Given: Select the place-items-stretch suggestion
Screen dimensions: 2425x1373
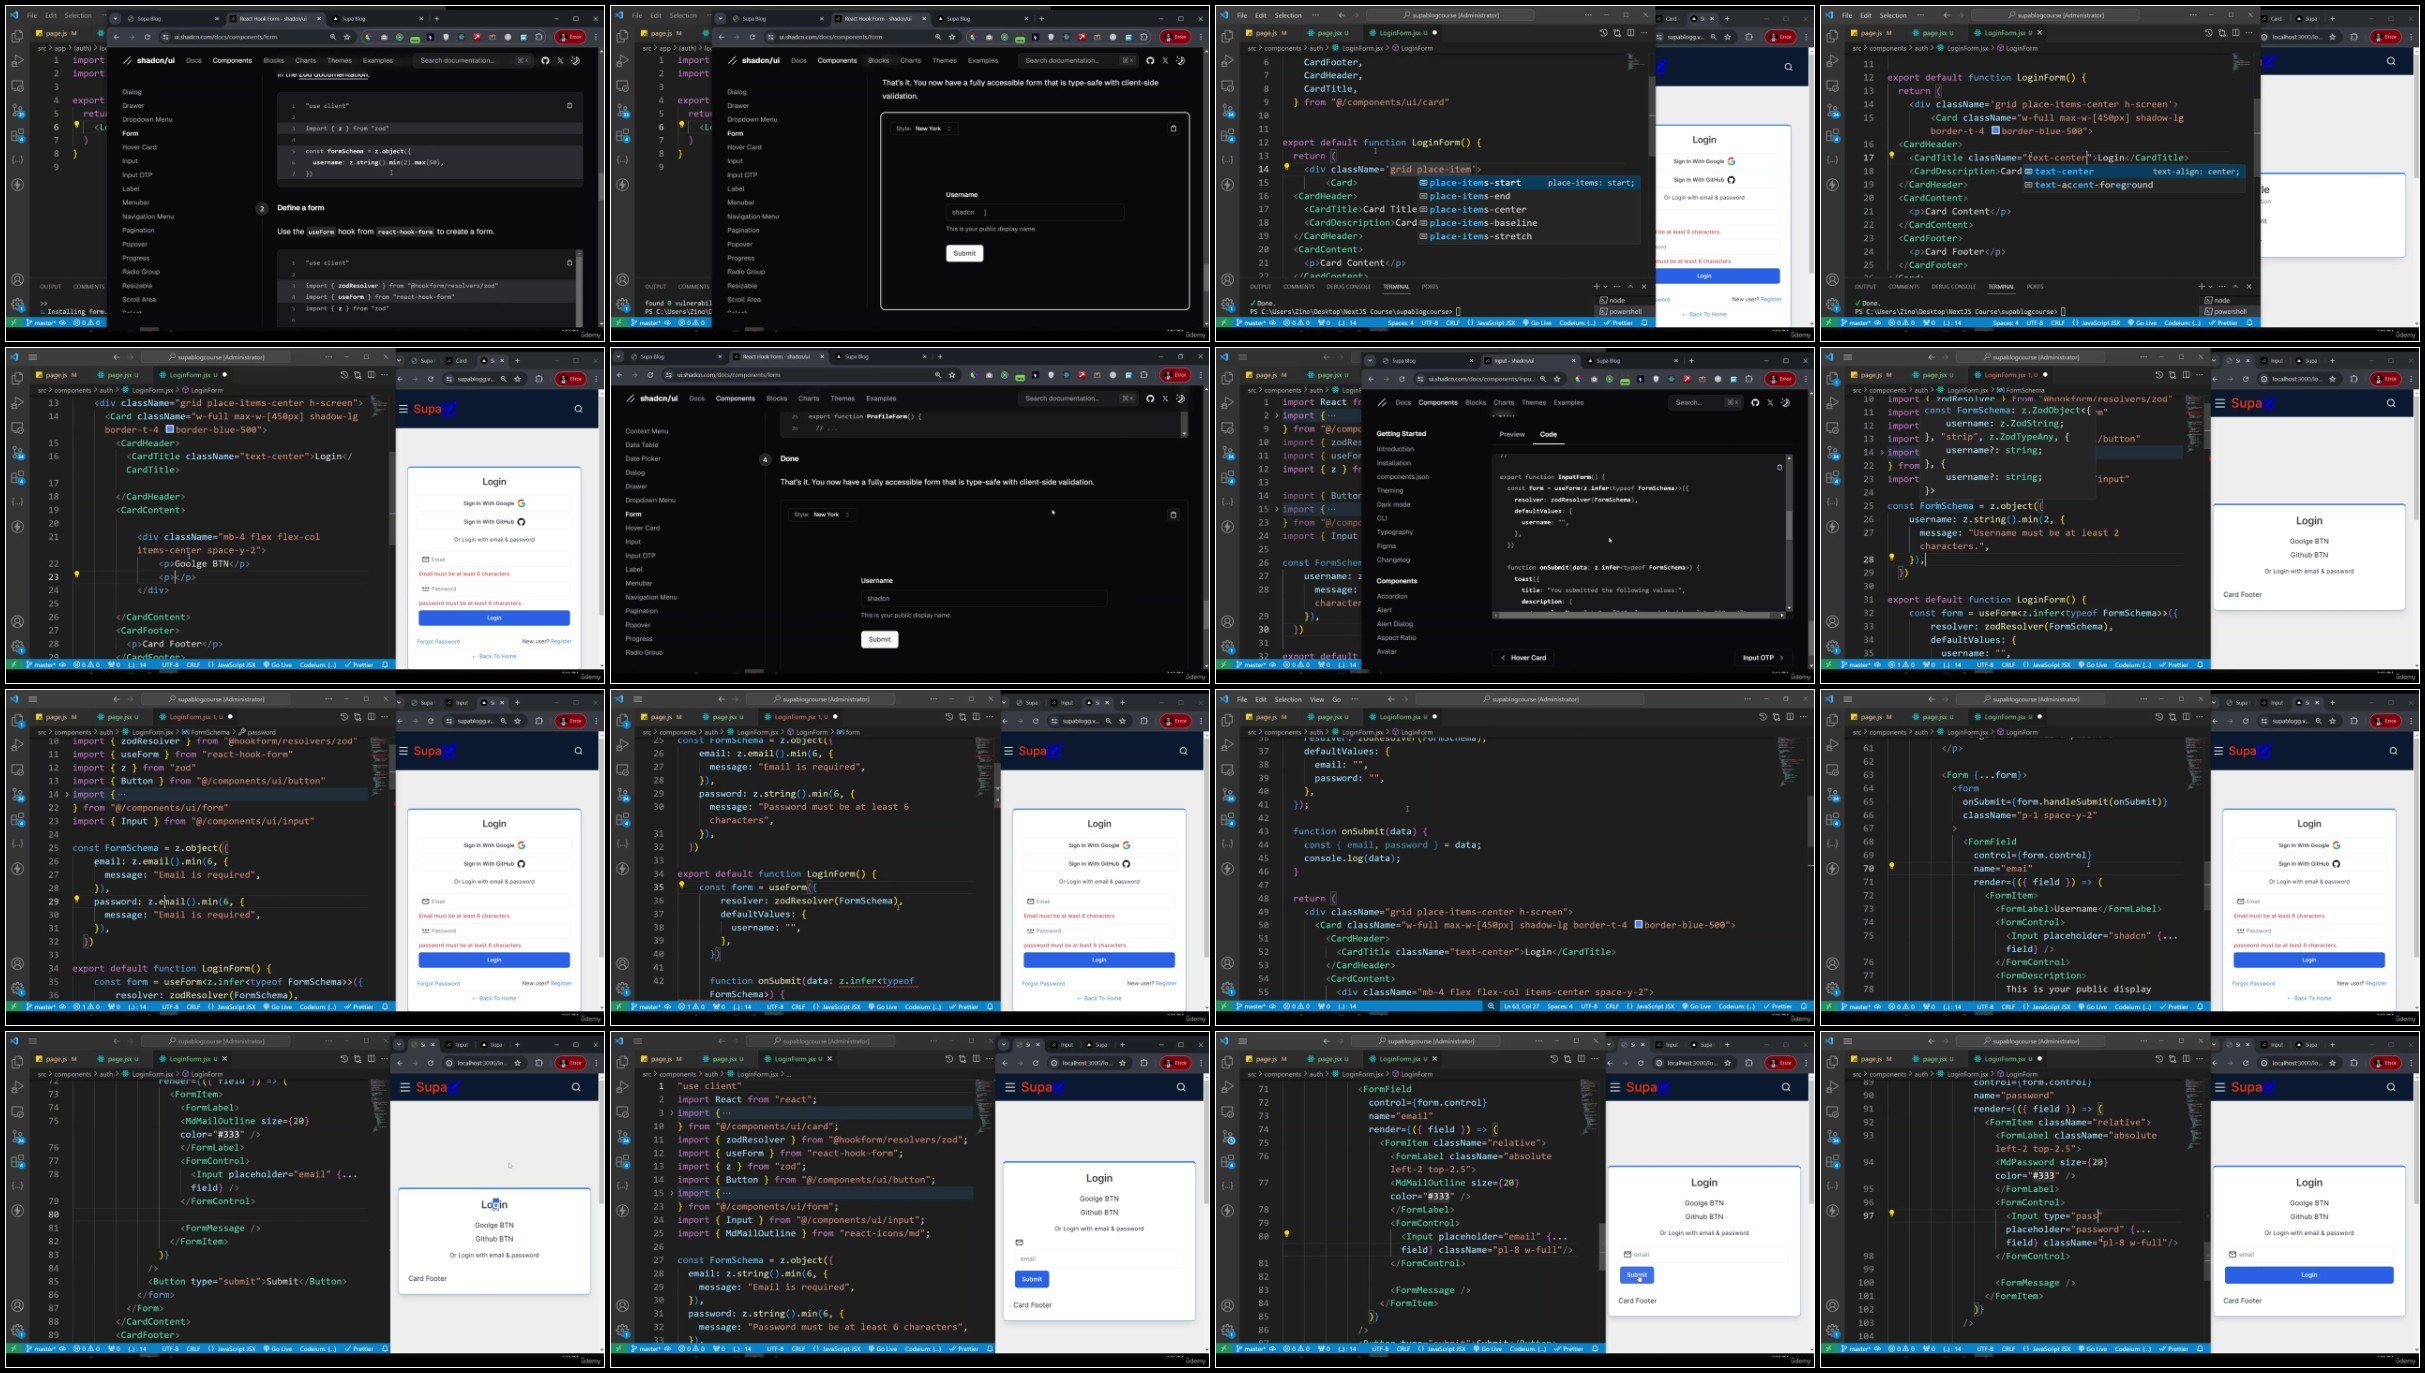Looking at the screenshot, I should click(1529, 237).
